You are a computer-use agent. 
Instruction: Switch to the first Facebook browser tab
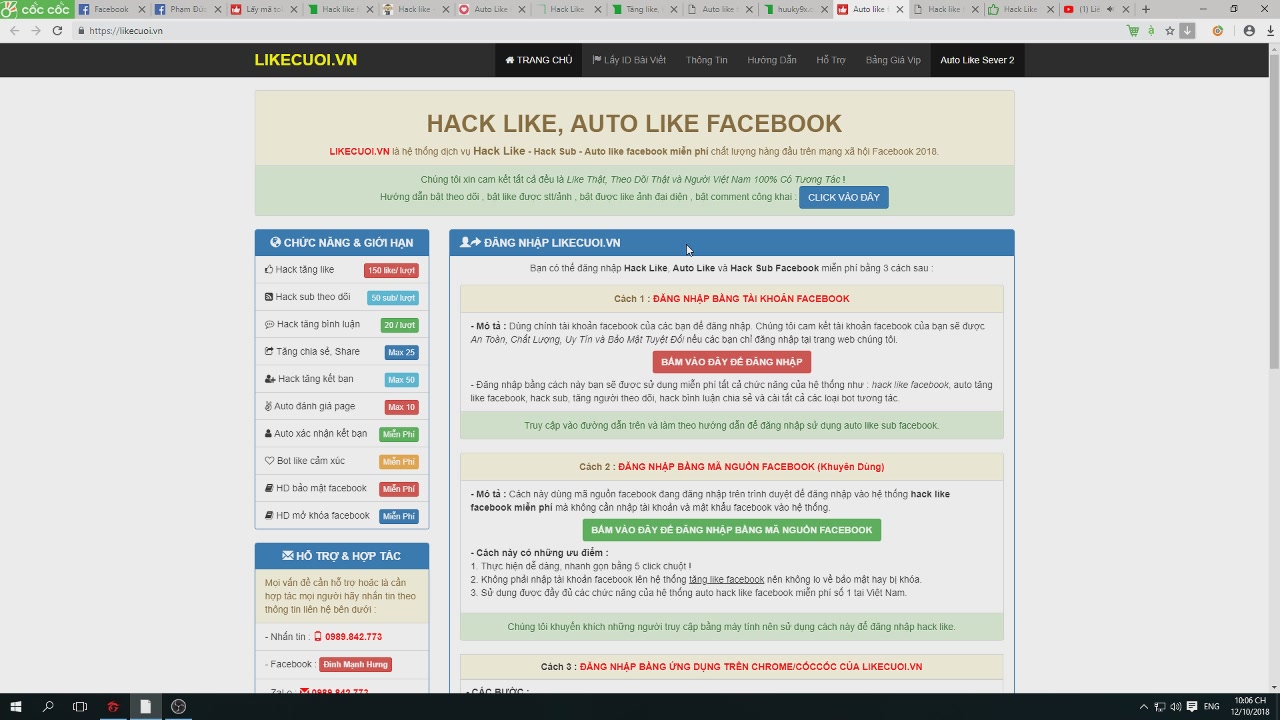[110, 9]
